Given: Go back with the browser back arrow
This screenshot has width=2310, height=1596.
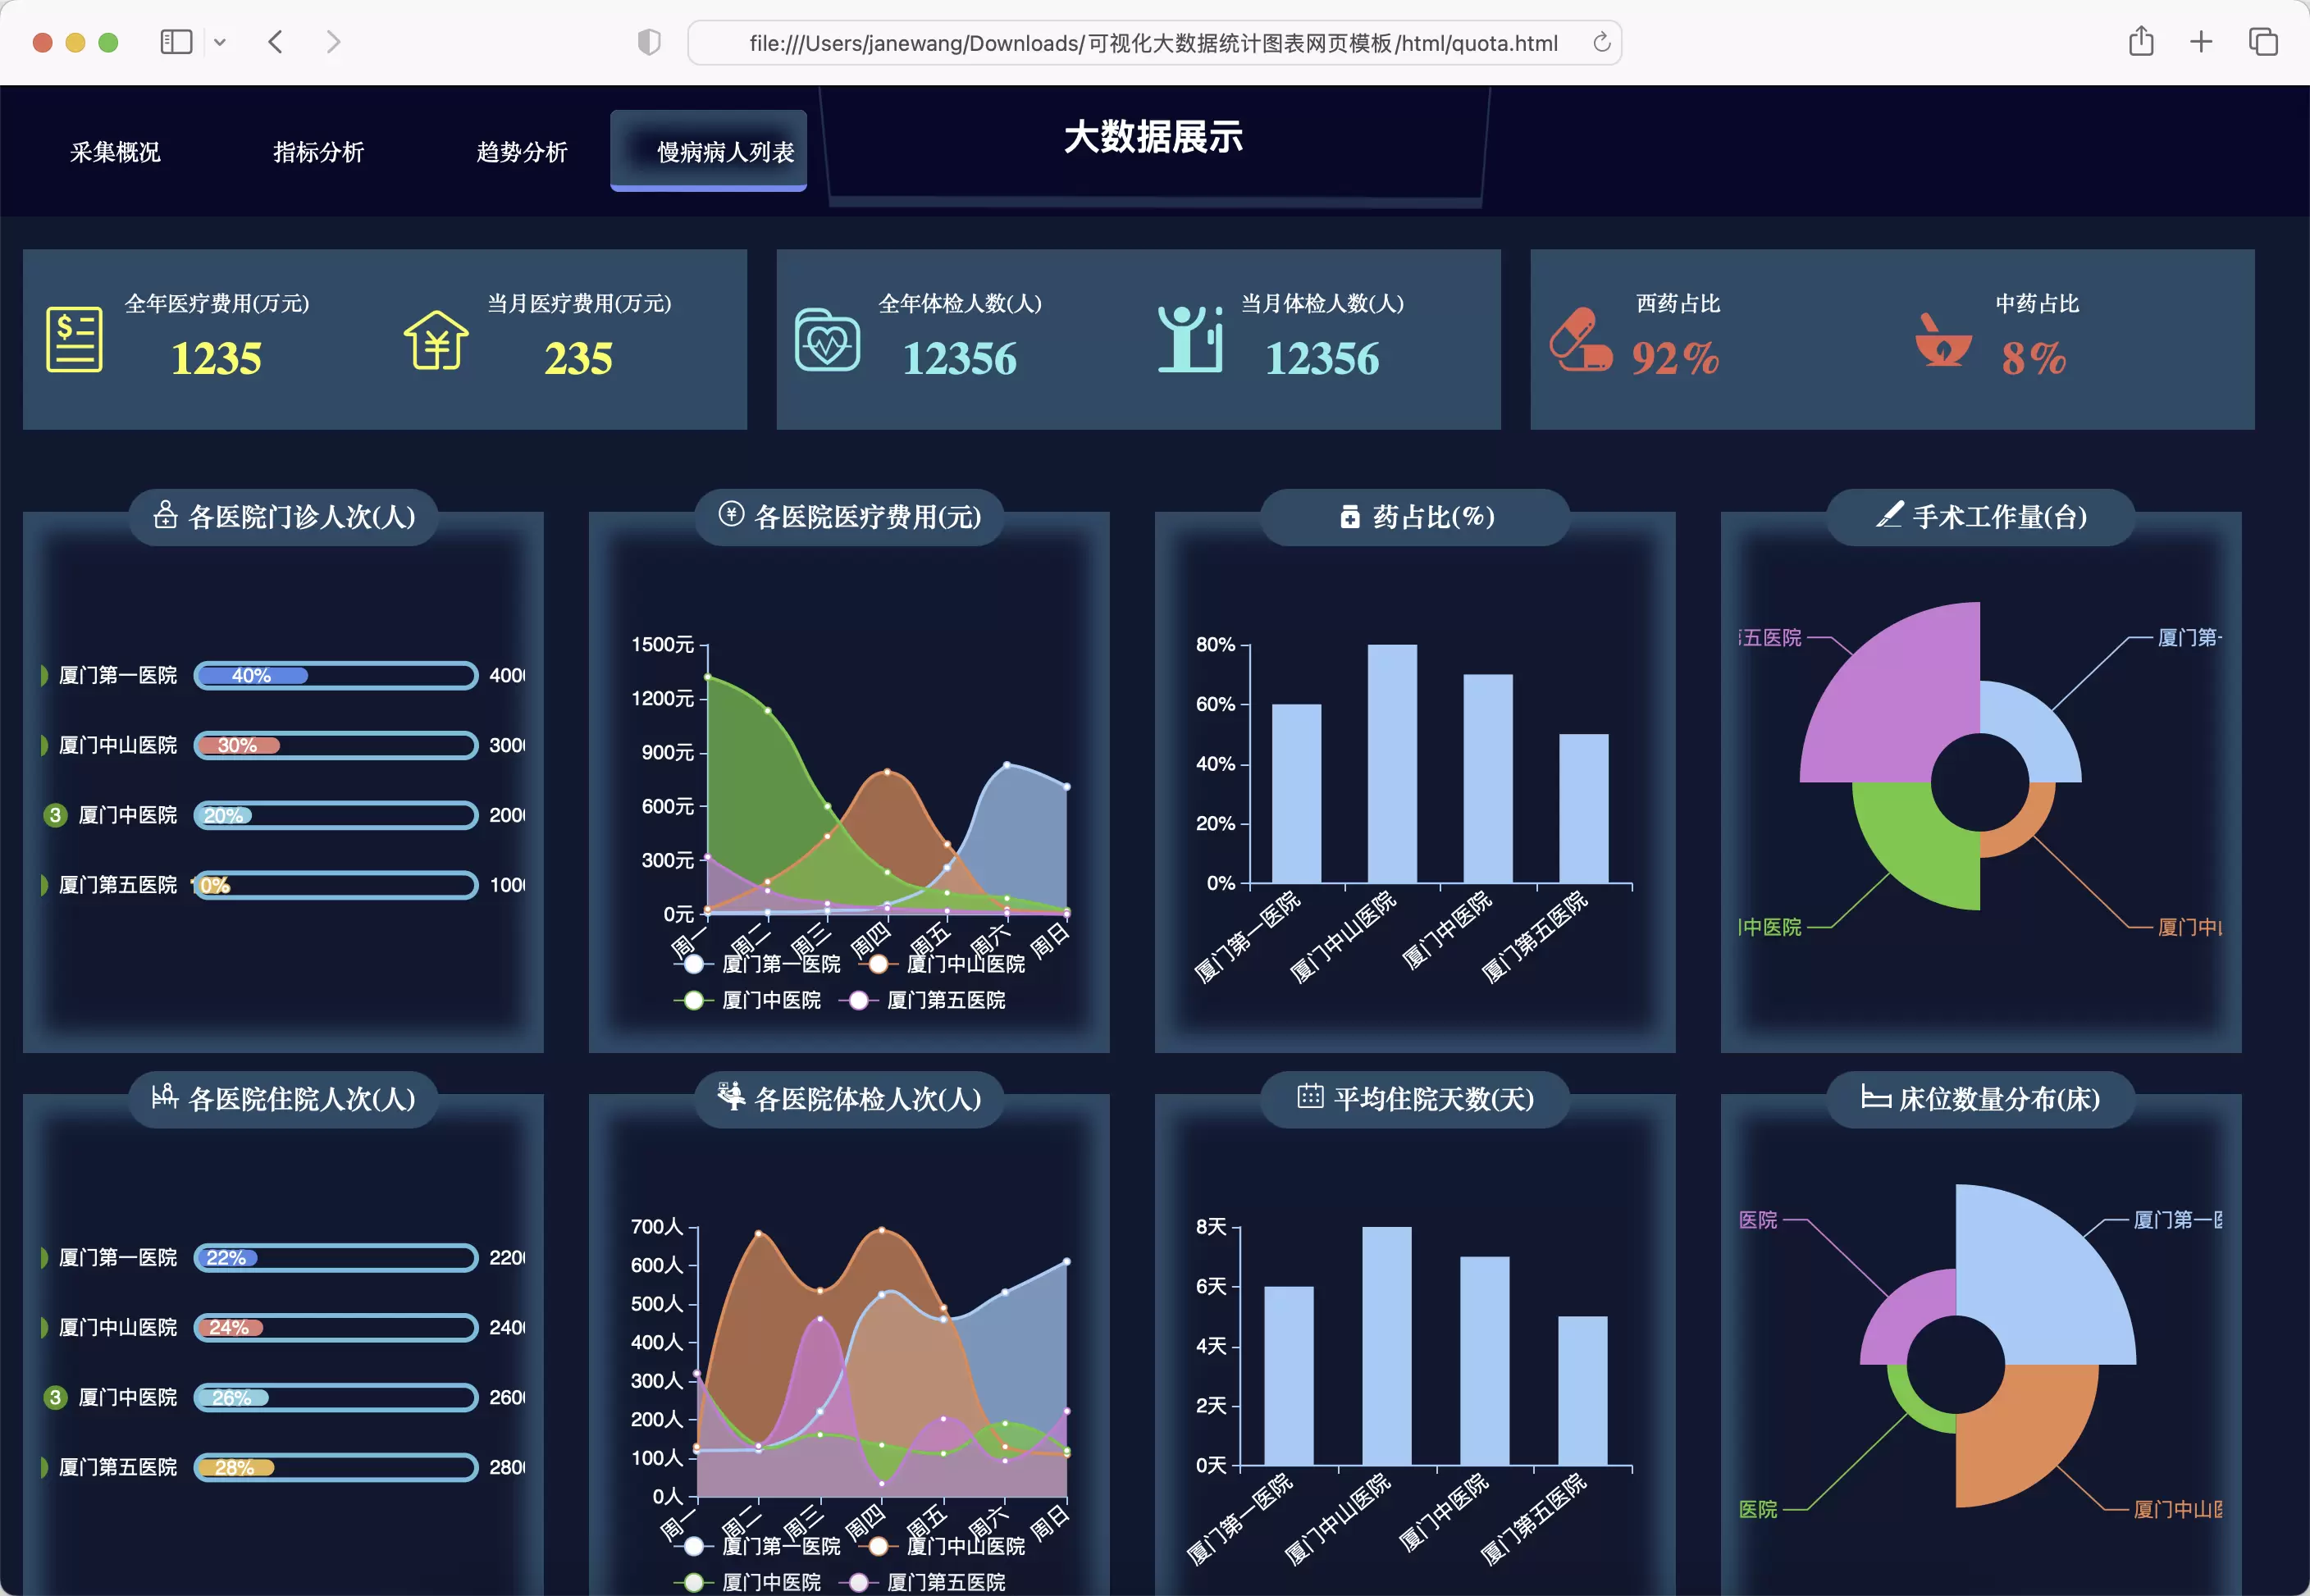Looking at the screenshot, I should pos(276,42).
